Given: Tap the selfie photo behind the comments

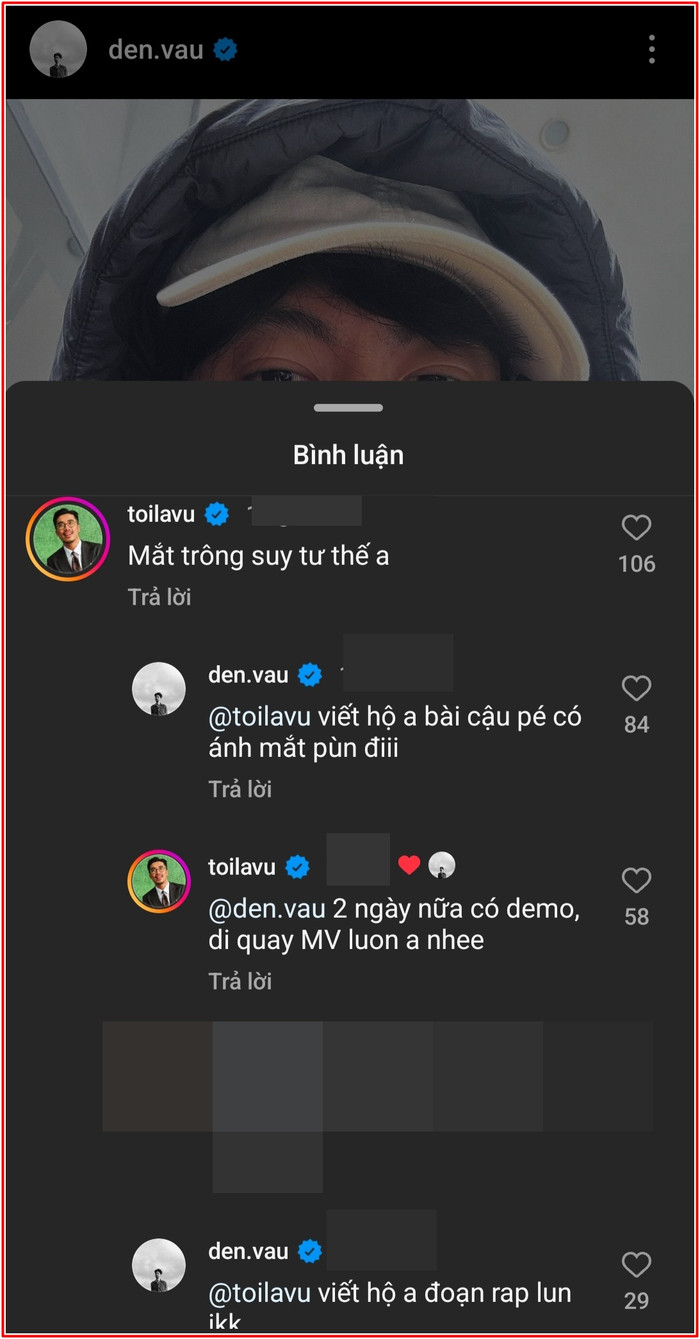Looking at the screenshot, I should click(350, 240).
